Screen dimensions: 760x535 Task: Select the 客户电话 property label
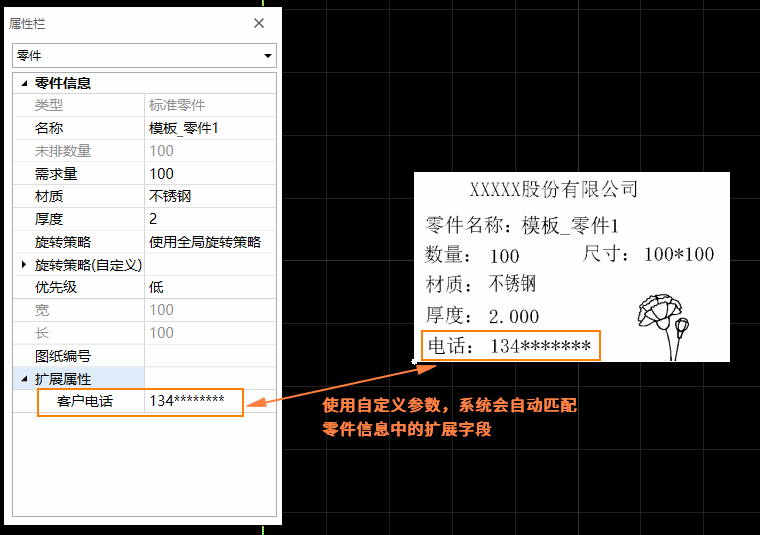click(x=85, y=402)
